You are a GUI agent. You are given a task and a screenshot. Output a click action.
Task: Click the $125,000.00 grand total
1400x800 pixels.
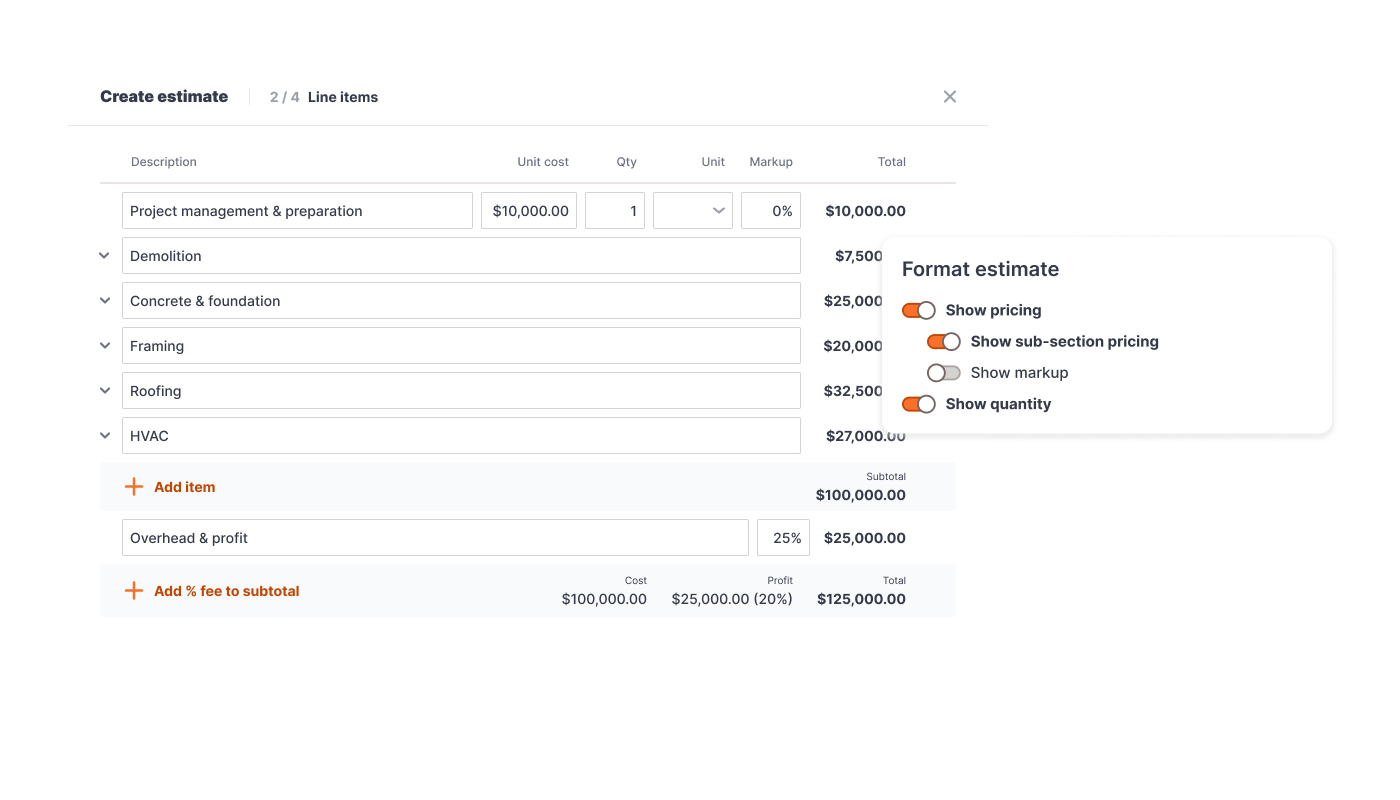click(862, 599)
